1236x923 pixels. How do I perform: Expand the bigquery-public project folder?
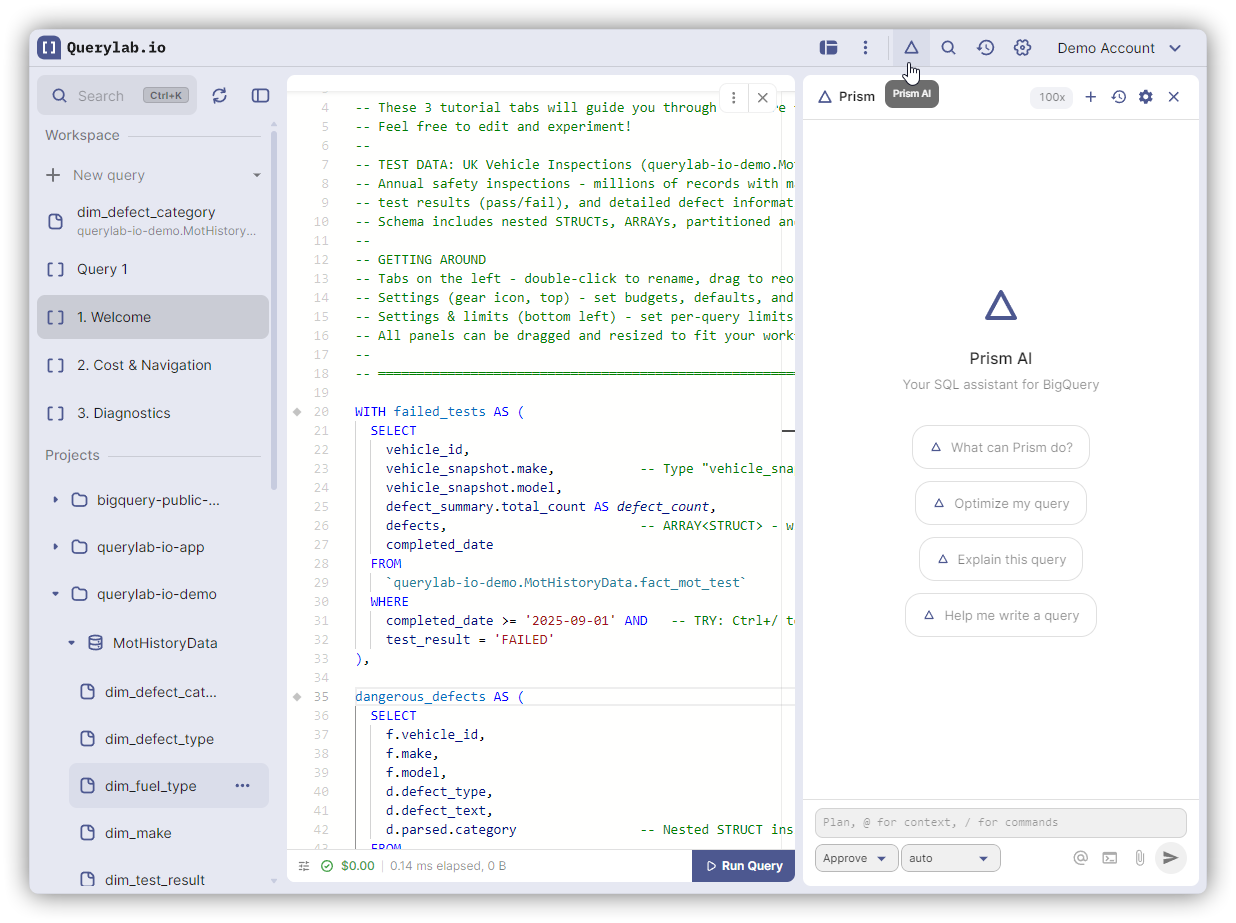point(56,500)
